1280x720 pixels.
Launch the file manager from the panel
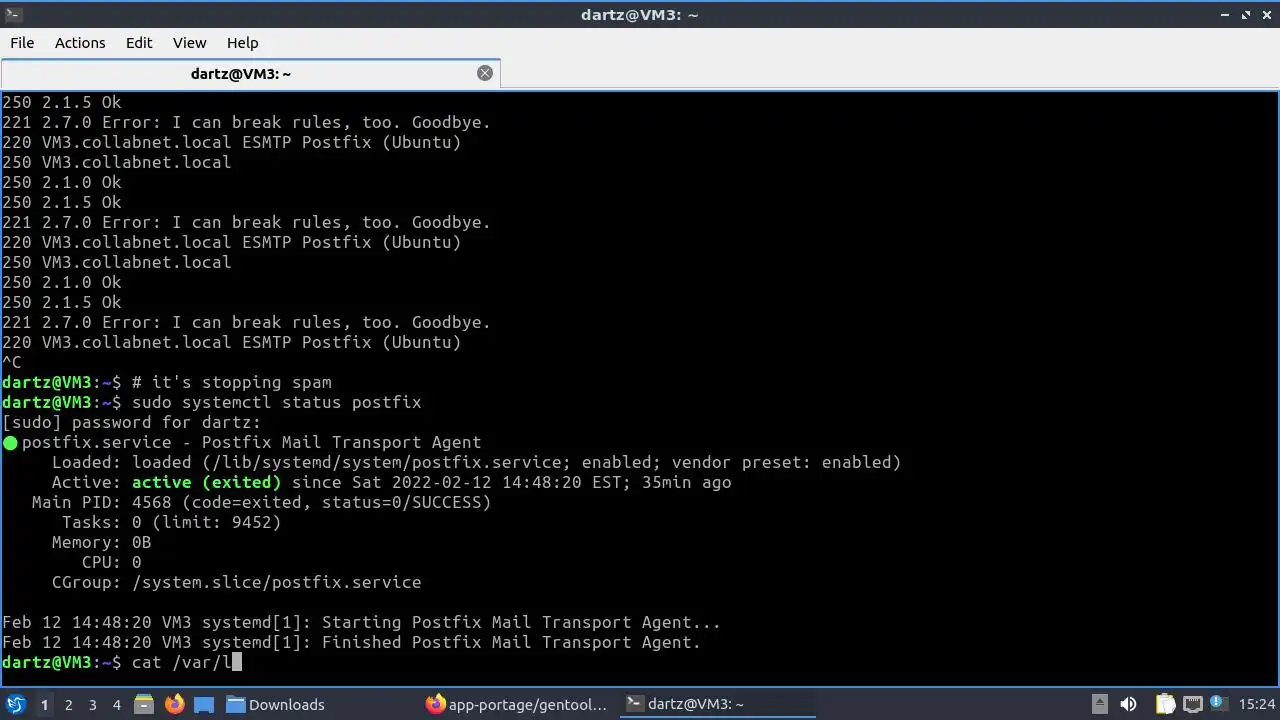tap(144, 705)
